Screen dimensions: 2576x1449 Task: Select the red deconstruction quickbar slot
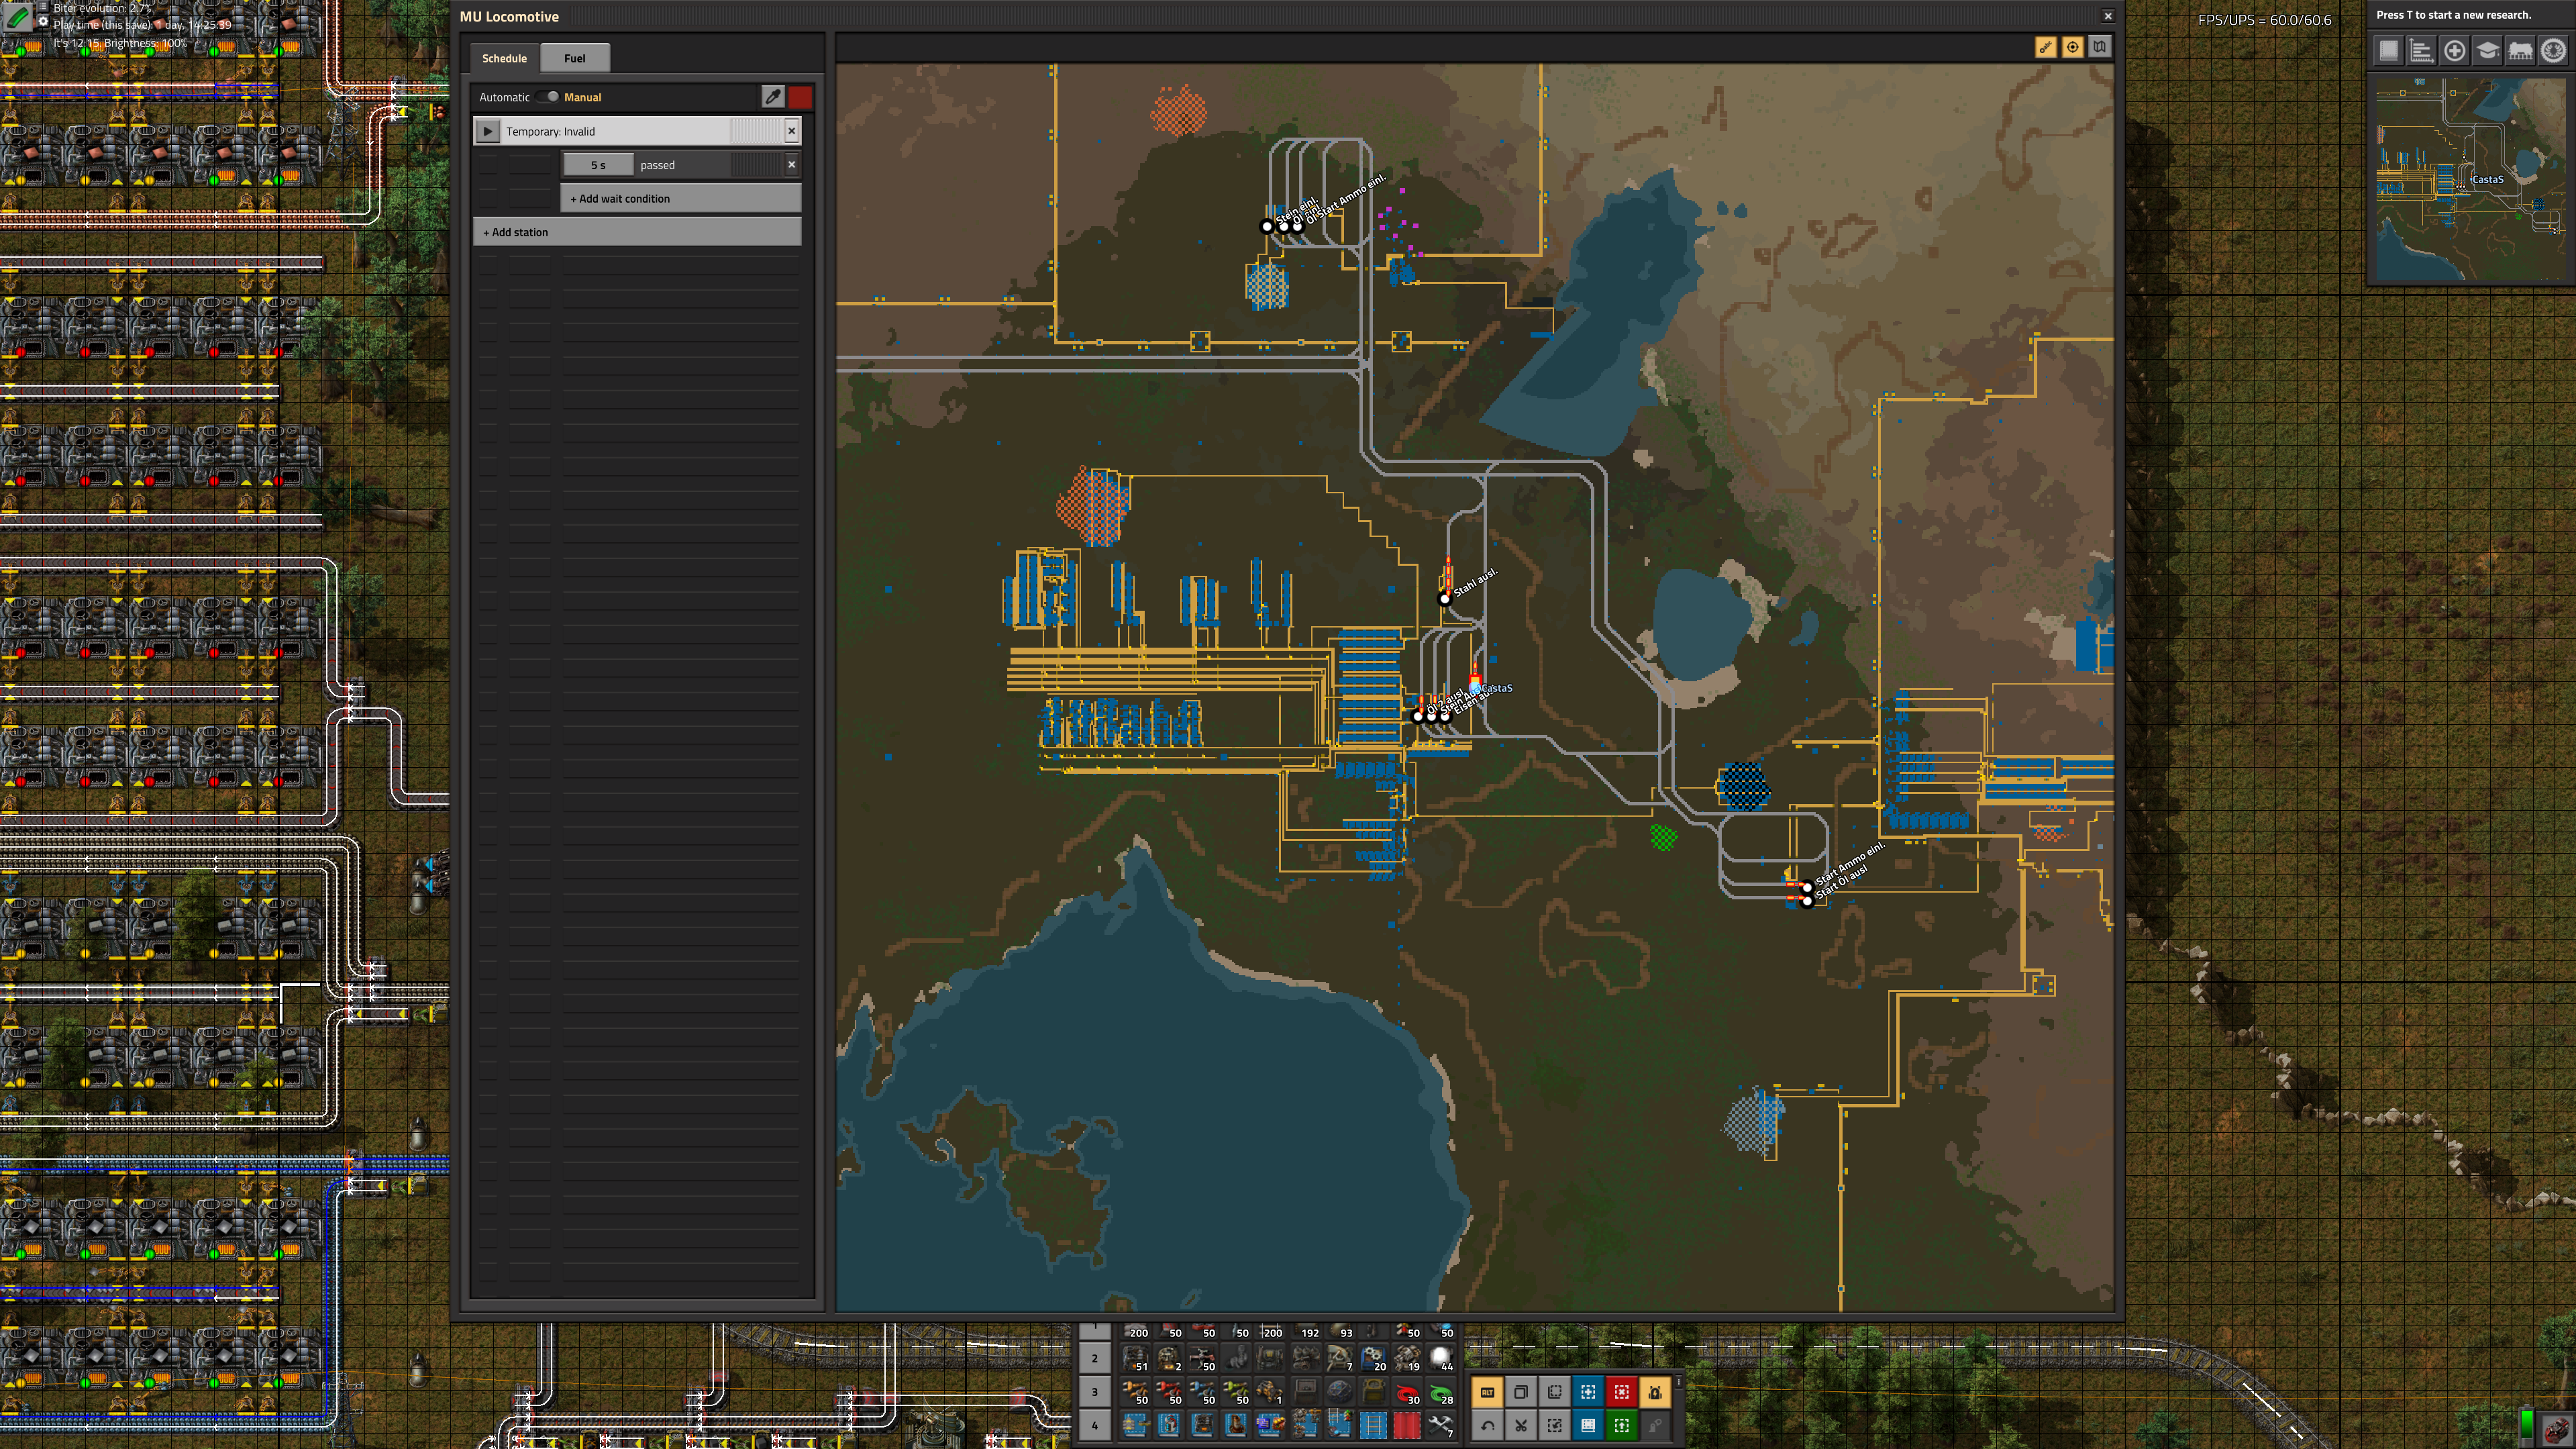tap(1407, 1425)
